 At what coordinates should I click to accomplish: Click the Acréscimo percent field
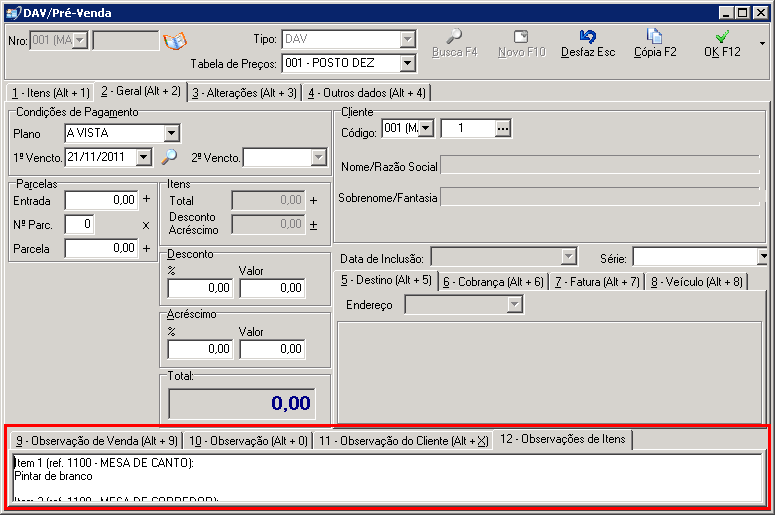pos(200,349)
